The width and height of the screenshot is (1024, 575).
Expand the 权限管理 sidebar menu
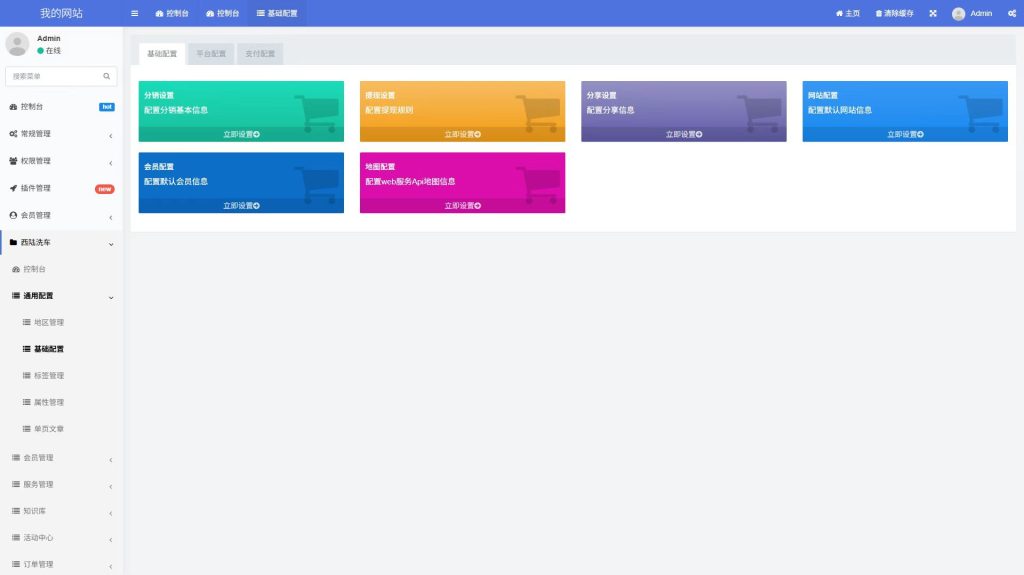click(x=61, y=161)
